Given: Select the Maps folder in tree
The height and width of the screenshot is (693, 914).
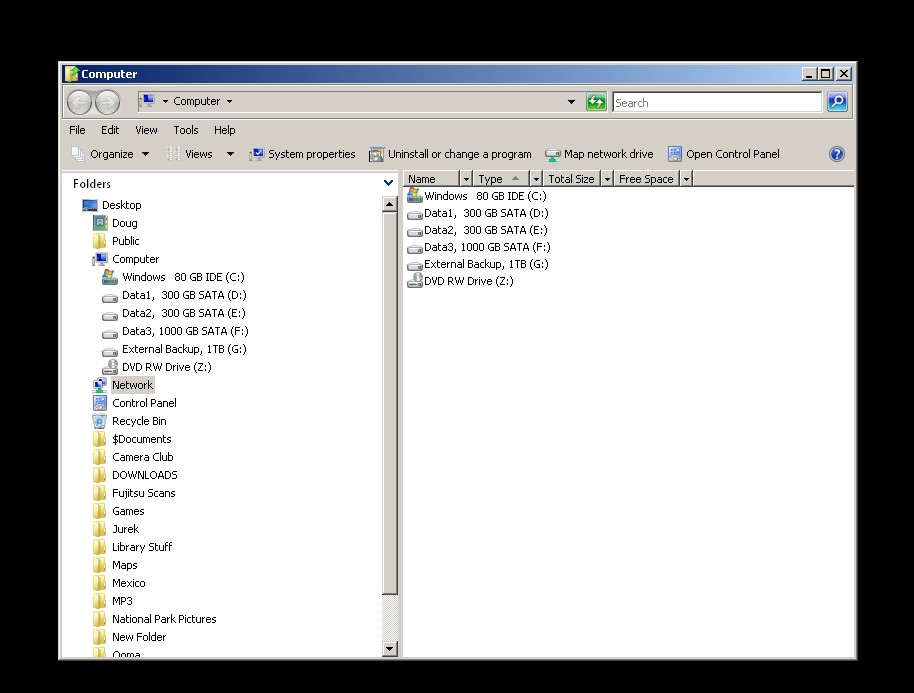Looking at the screenshot, I should click(125, 565).
